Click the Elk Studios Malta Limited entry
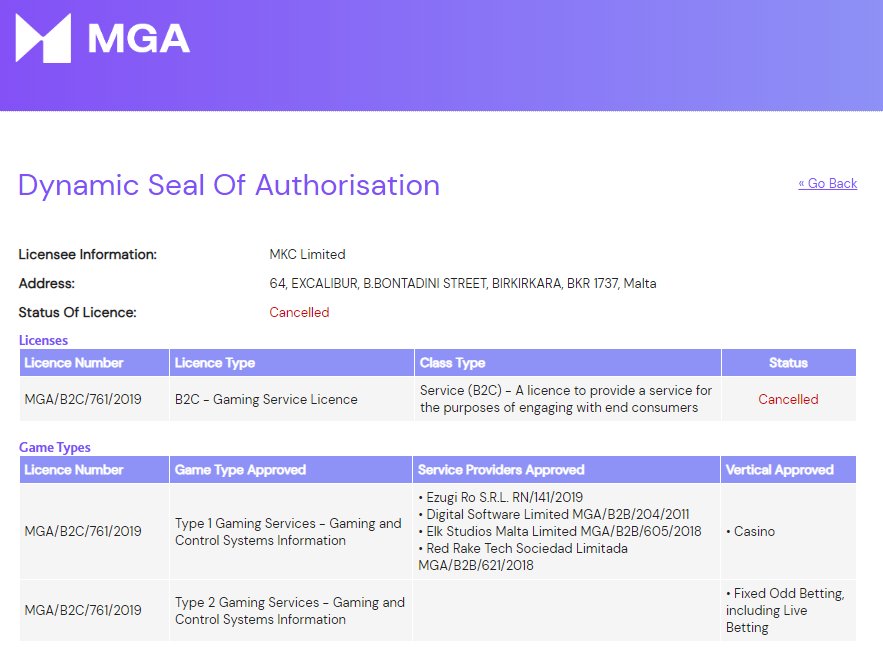883x649 pixels. click(x=563, y=531)
